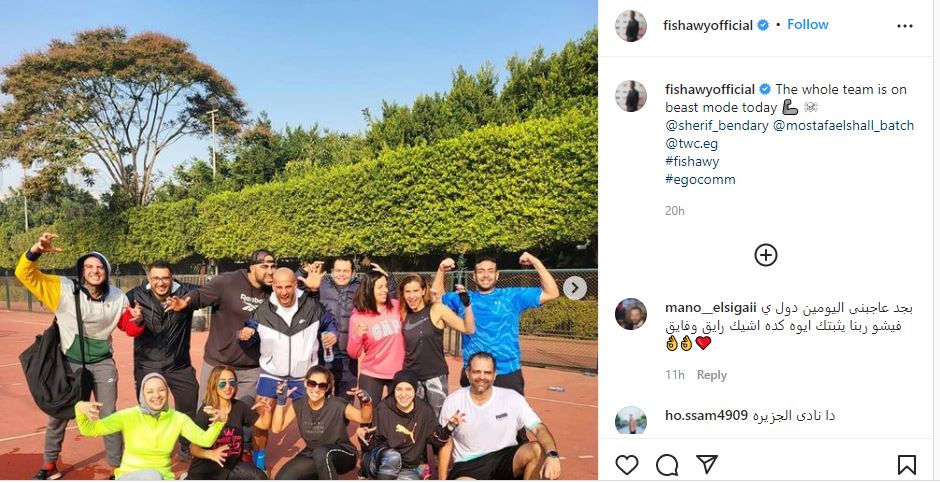The width and height of the screenshot is (940, 483).
Task: Open the @sherif_bendary mention
Action: tap(717, 126)
